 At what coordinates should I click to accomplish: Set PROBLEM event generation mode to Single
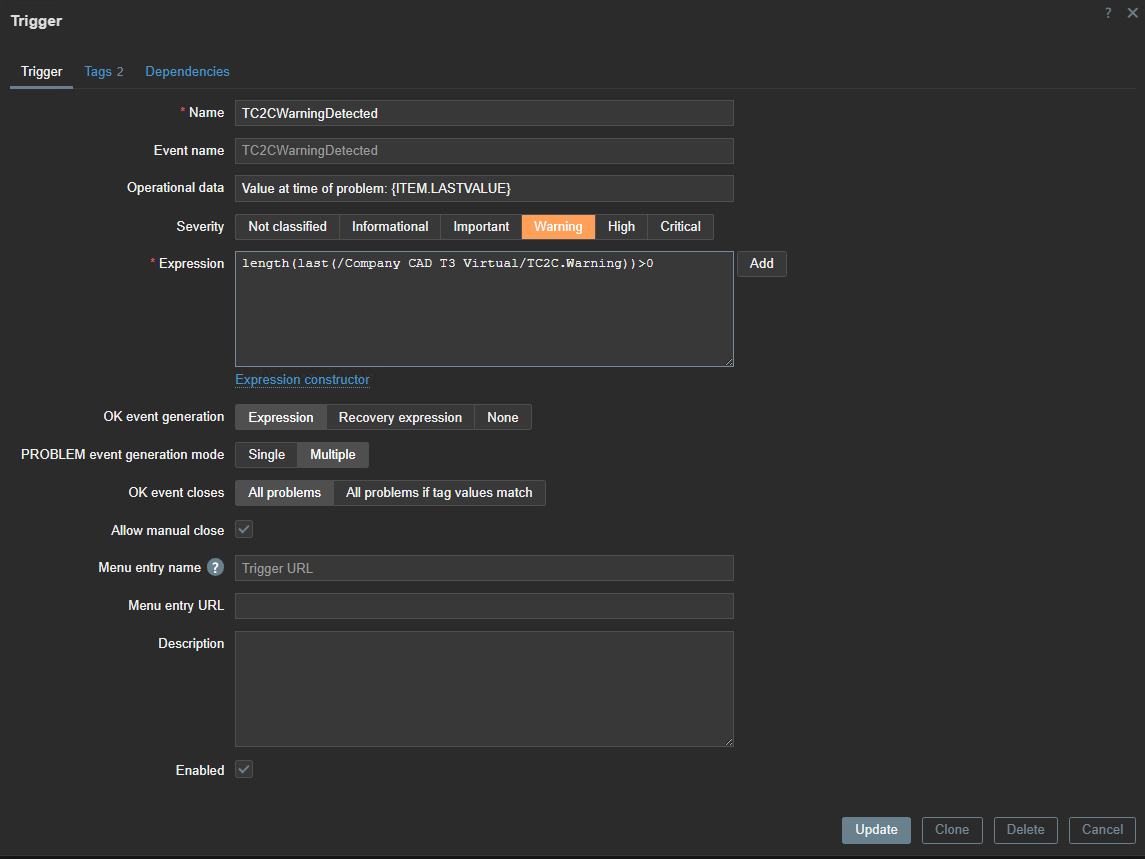click(266, 455)
